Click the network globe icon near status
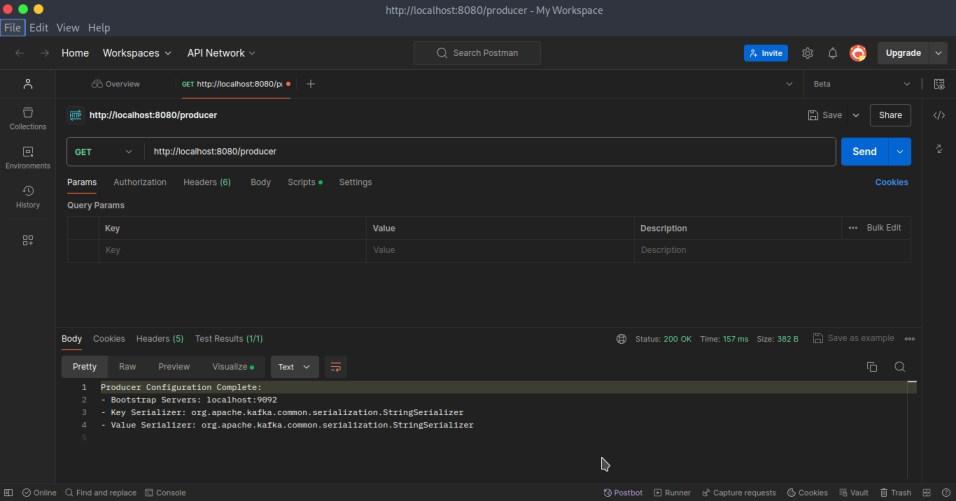Viewport: 956px width, 501px height. tap(621, 339)
